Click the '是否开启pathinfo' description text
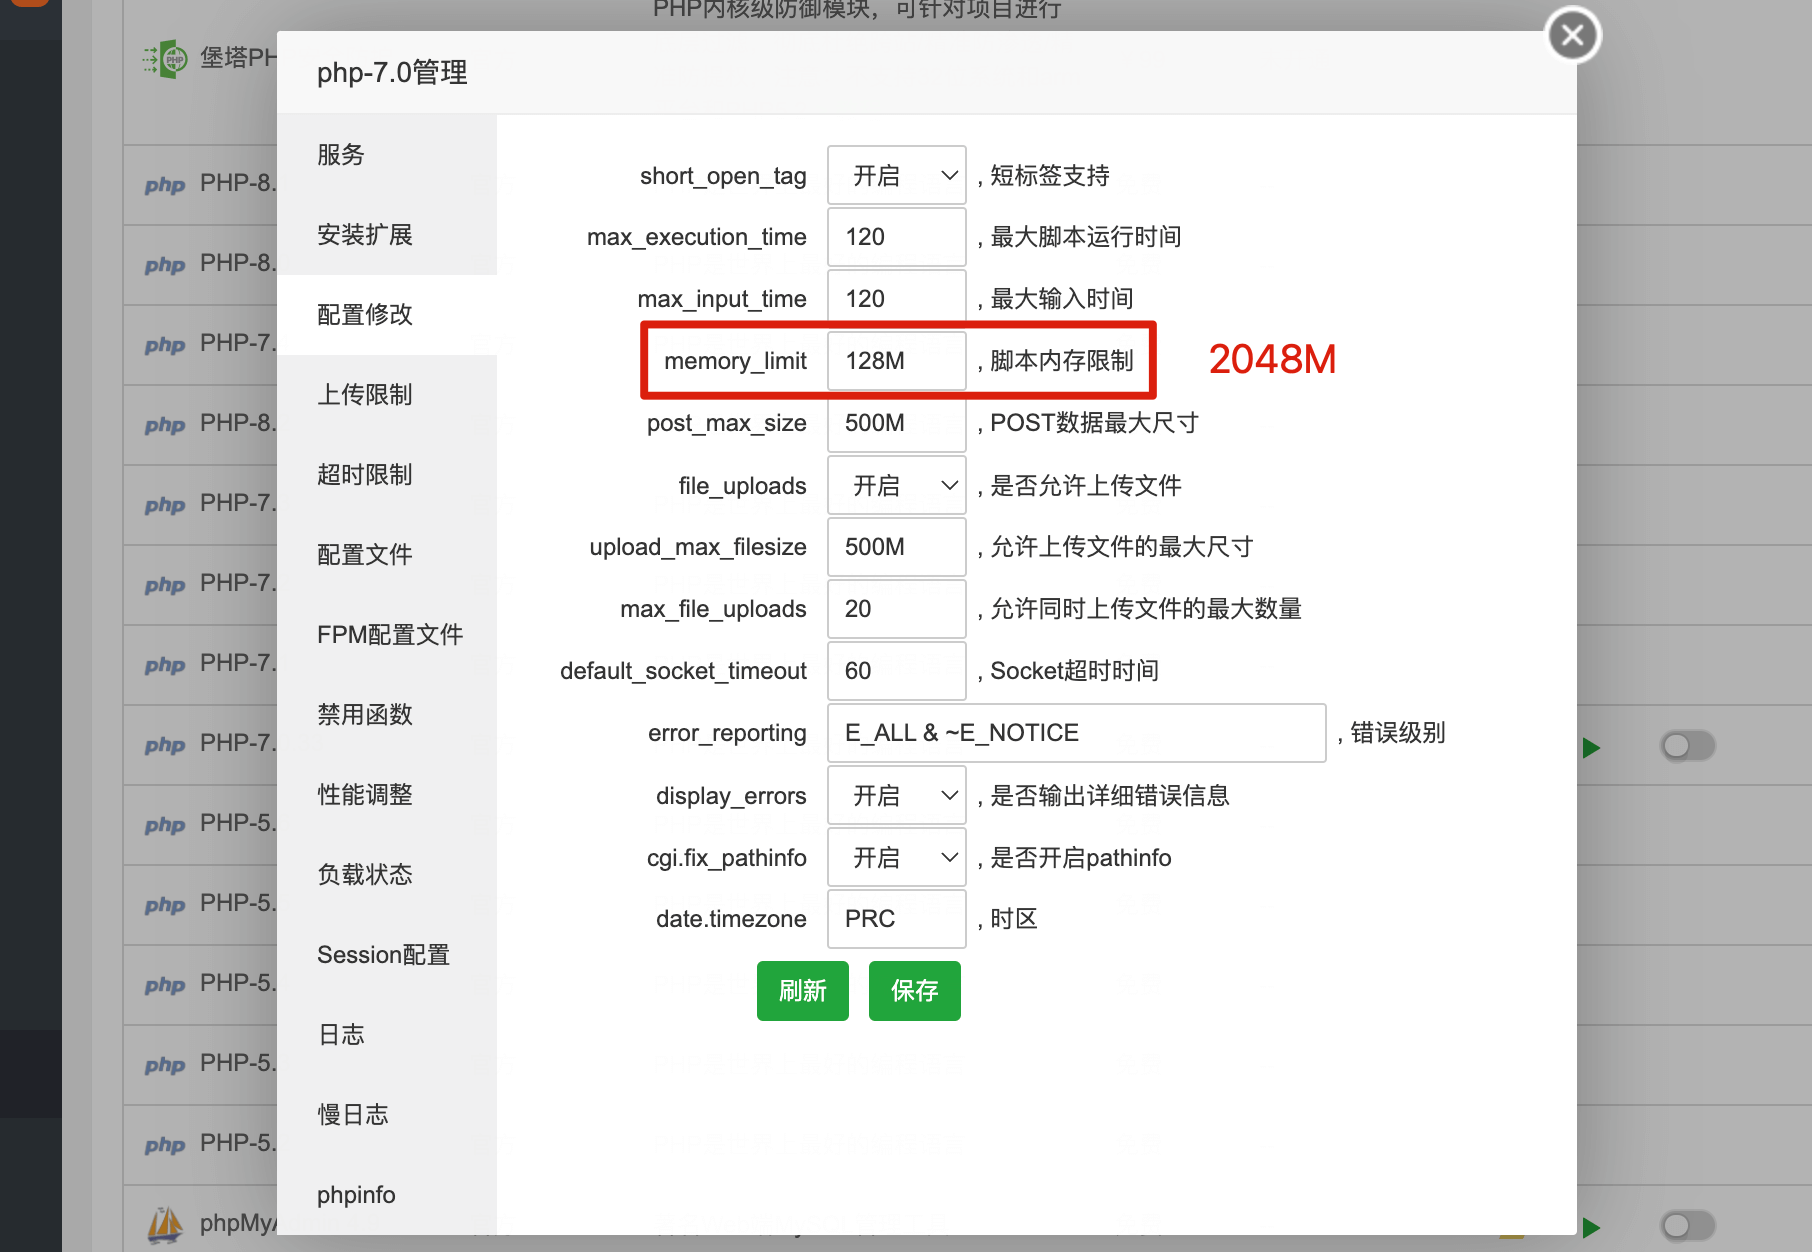Screen dimensions: 1812x1252 pyautogui.click(x=1081, y=858)
